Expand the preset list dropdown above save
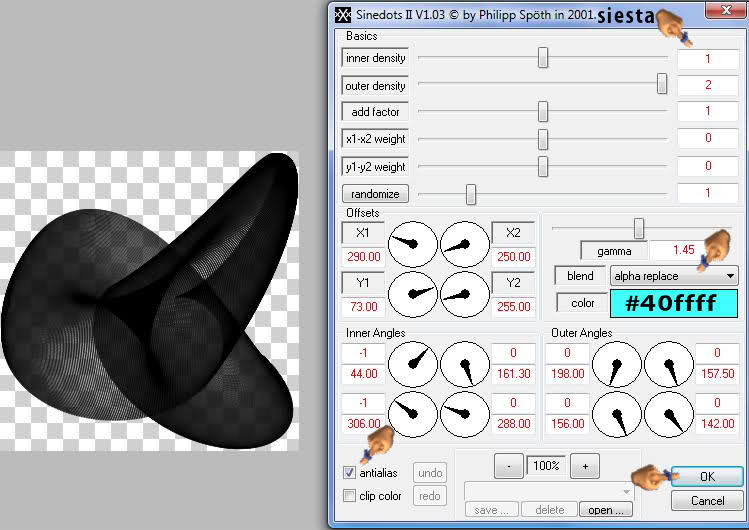749x530 pixels. pyautogui.click(x=549, y=491)
